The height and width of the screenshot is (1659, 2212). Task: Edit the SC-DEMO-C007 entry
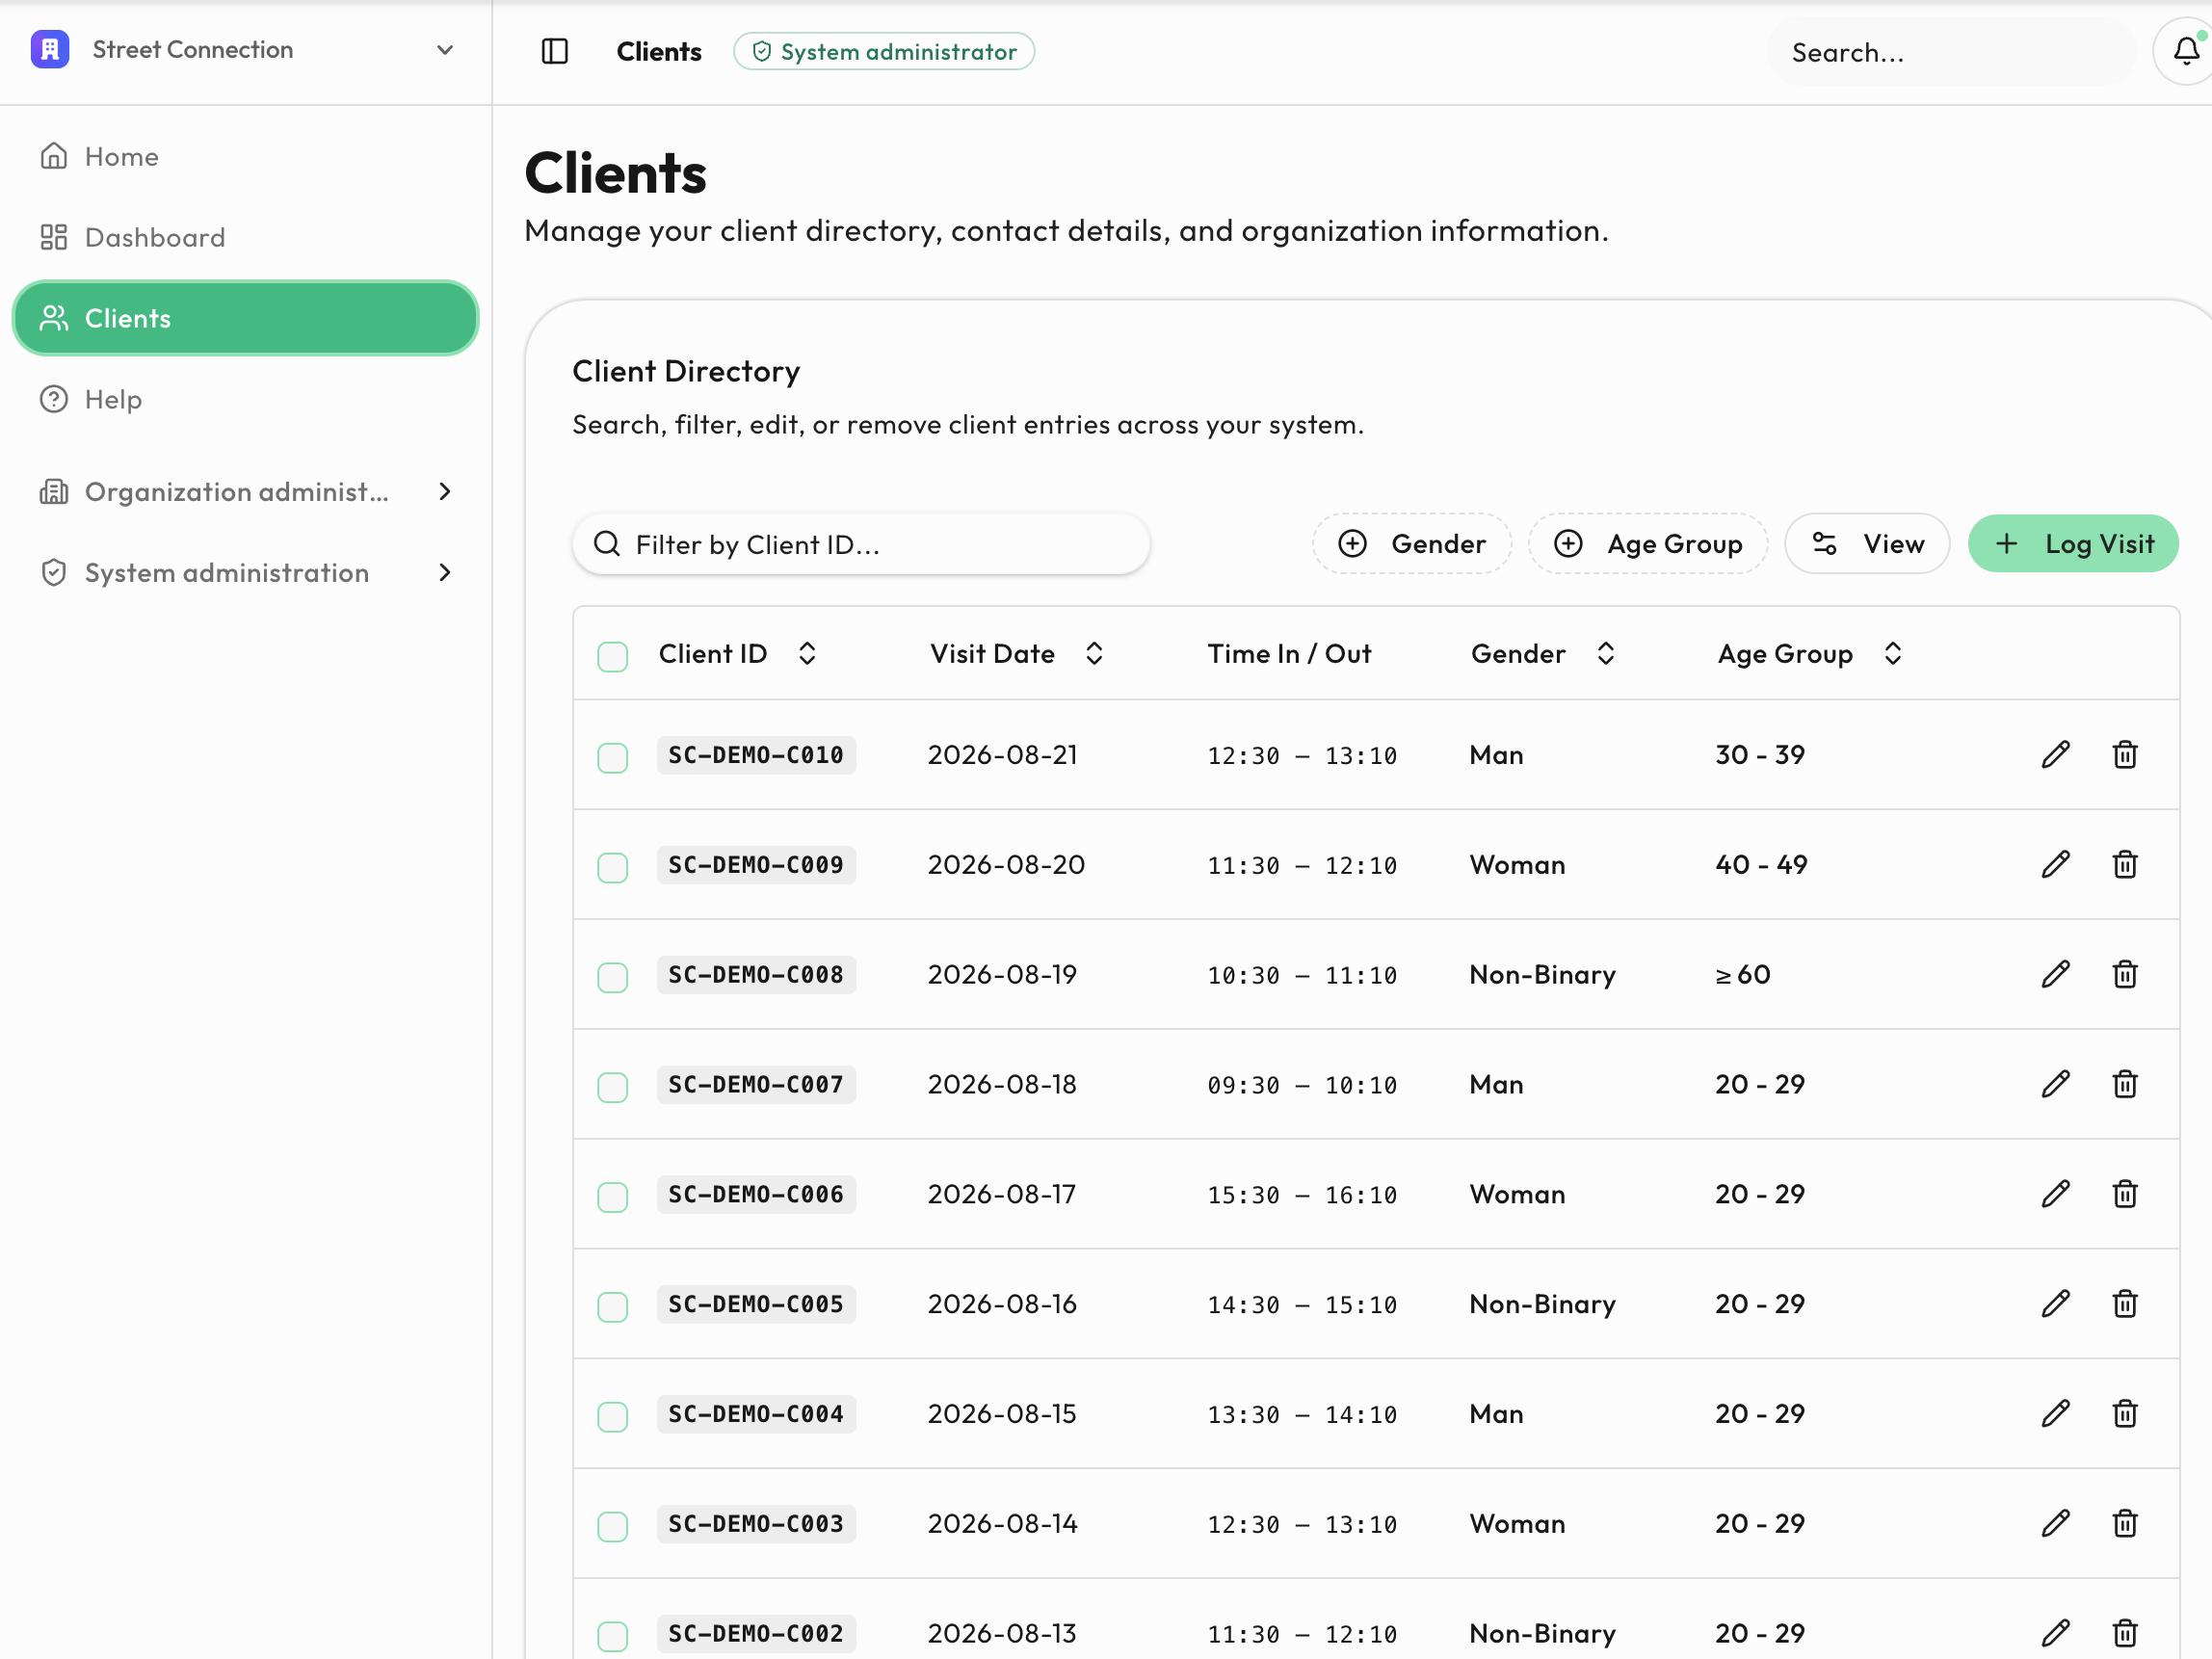pos(2055,1084)
